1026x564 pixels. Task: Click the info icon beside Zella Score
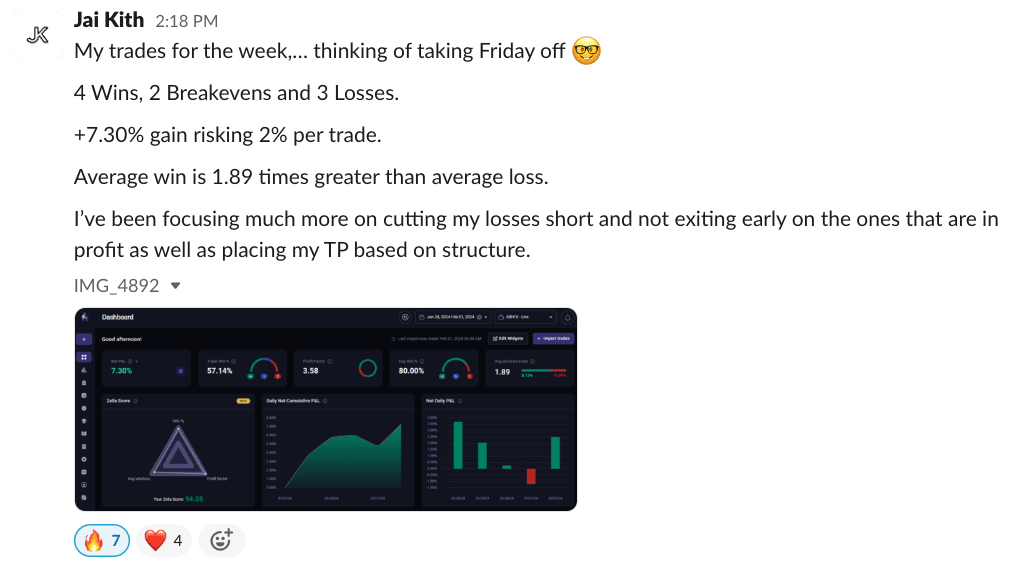point(135,400)
